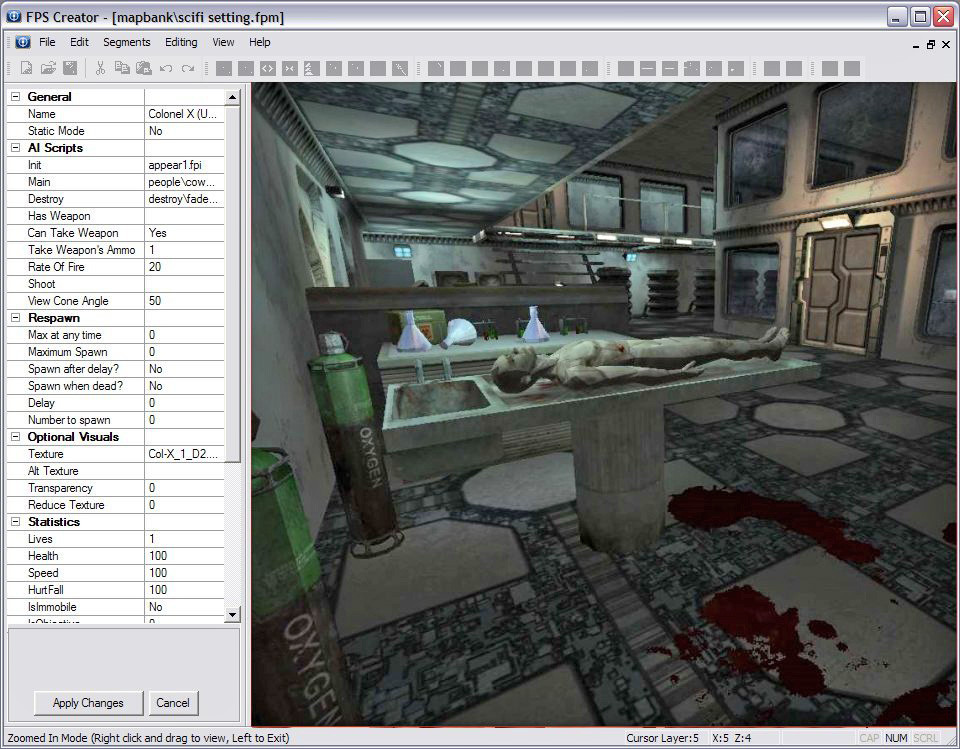The height and width of the screenshot is (749, 960).
Task: Click the Cut scissors icon
Action: [x=100, y=68]
